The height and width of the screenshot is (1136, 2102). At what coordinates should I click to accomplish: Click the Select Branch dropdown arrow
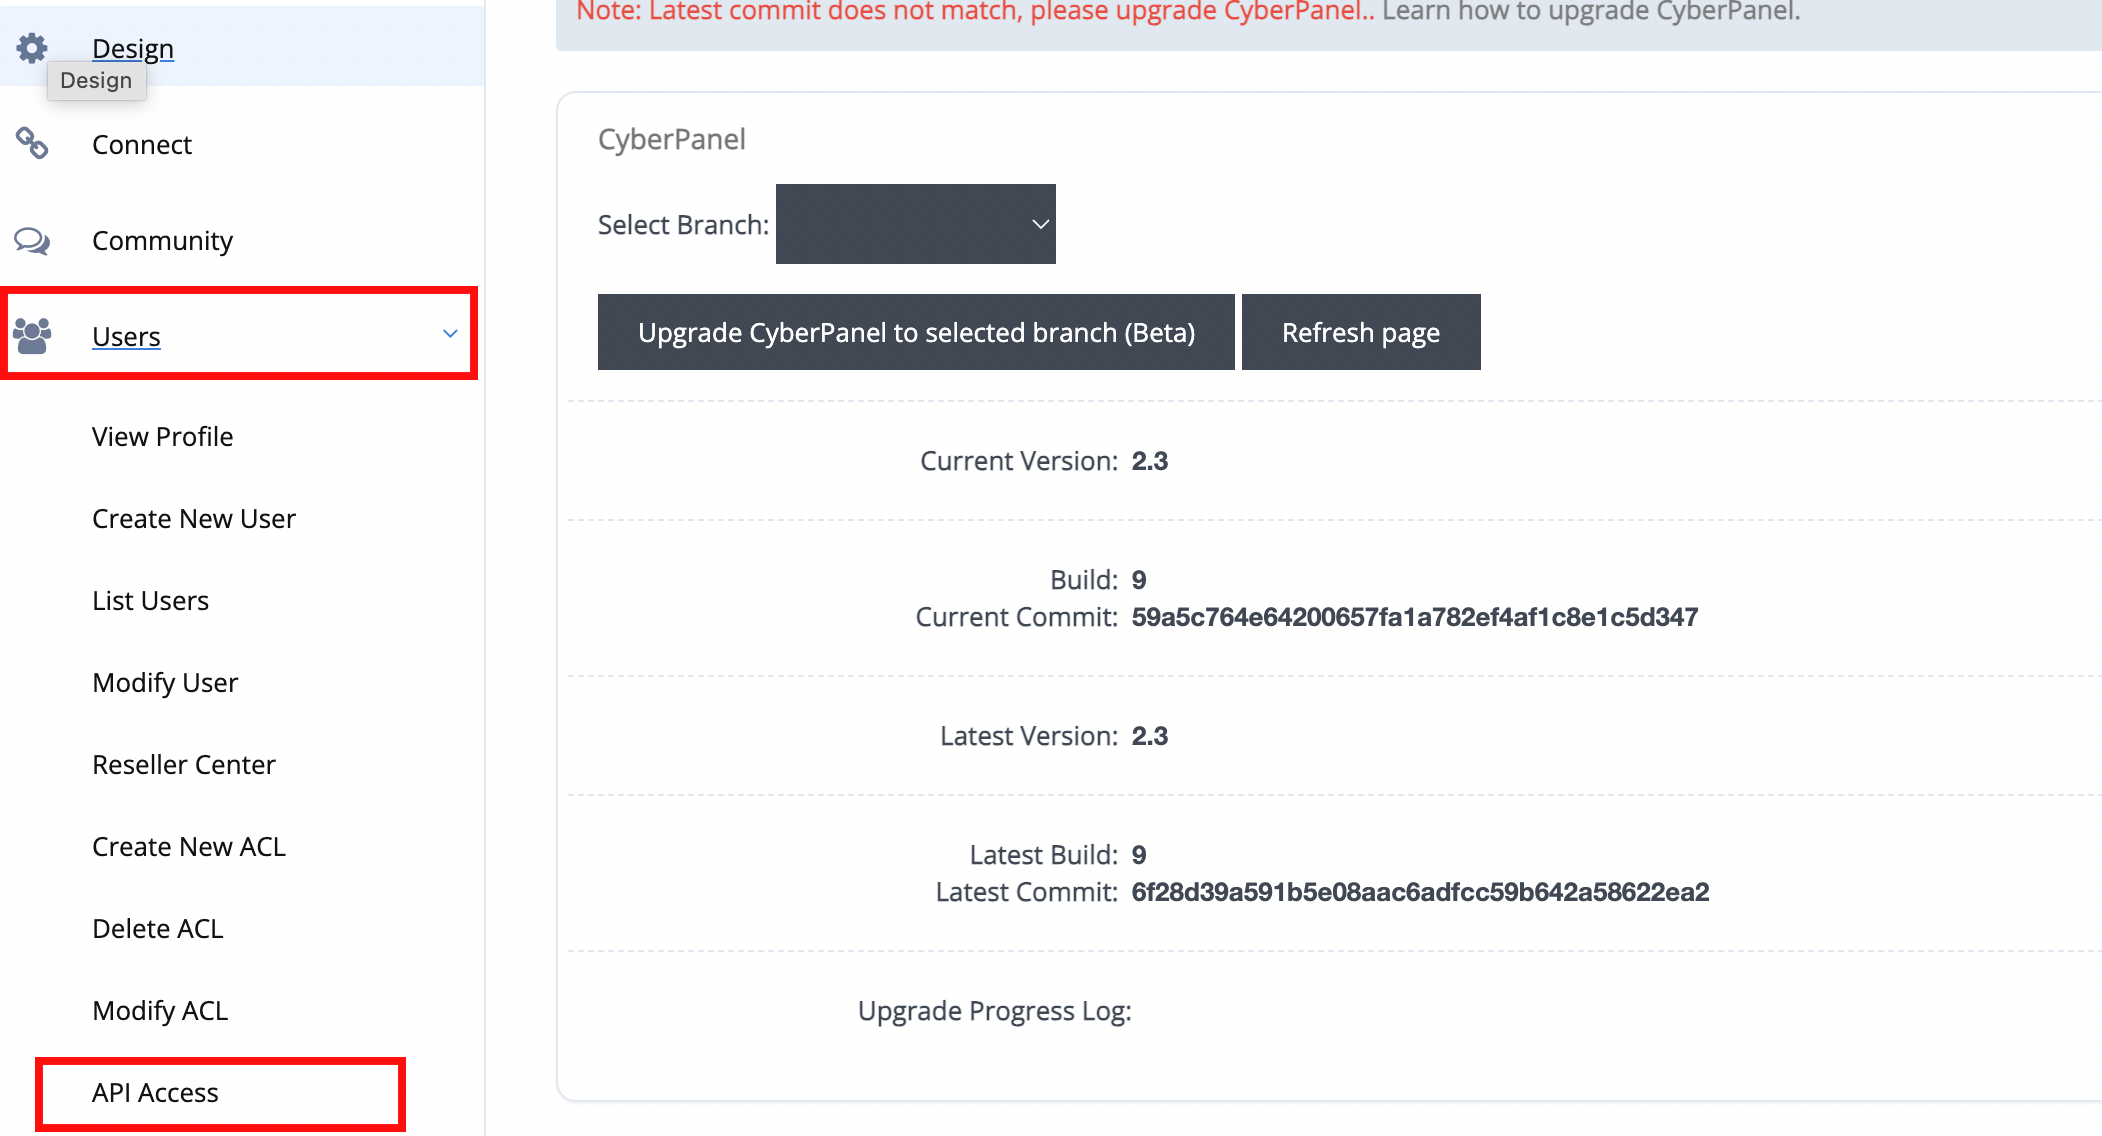point(1040,224)
